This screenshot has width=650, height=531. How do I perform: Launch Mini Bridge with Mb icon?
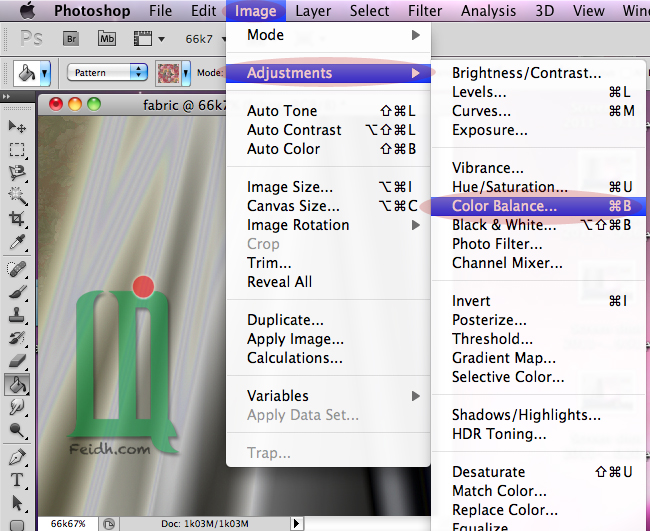click(107, 39)
